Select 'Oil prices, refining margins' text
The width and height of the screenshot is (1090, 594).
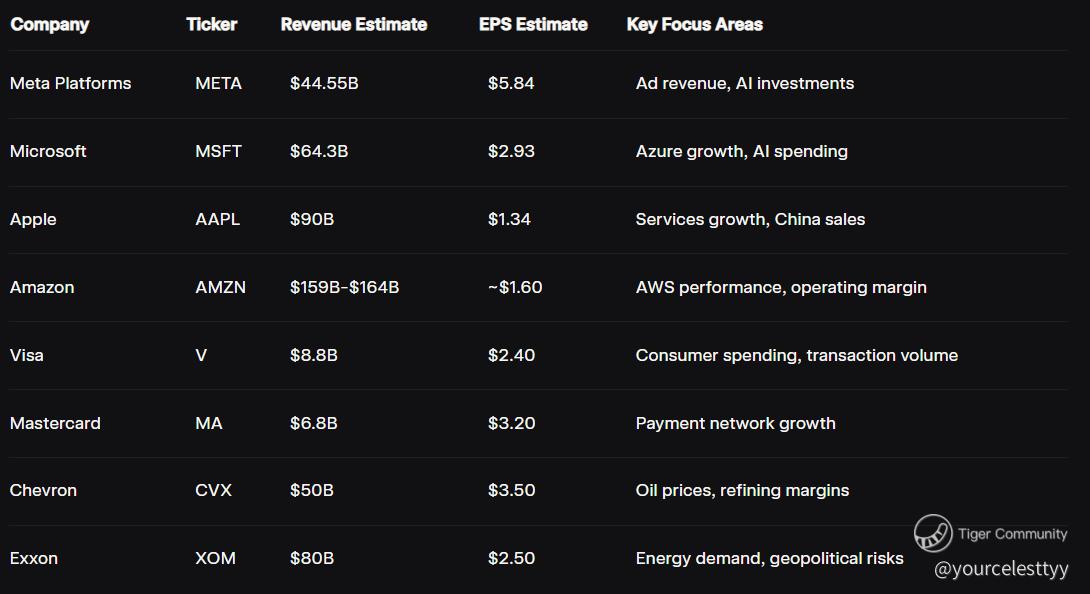point(742,490)
